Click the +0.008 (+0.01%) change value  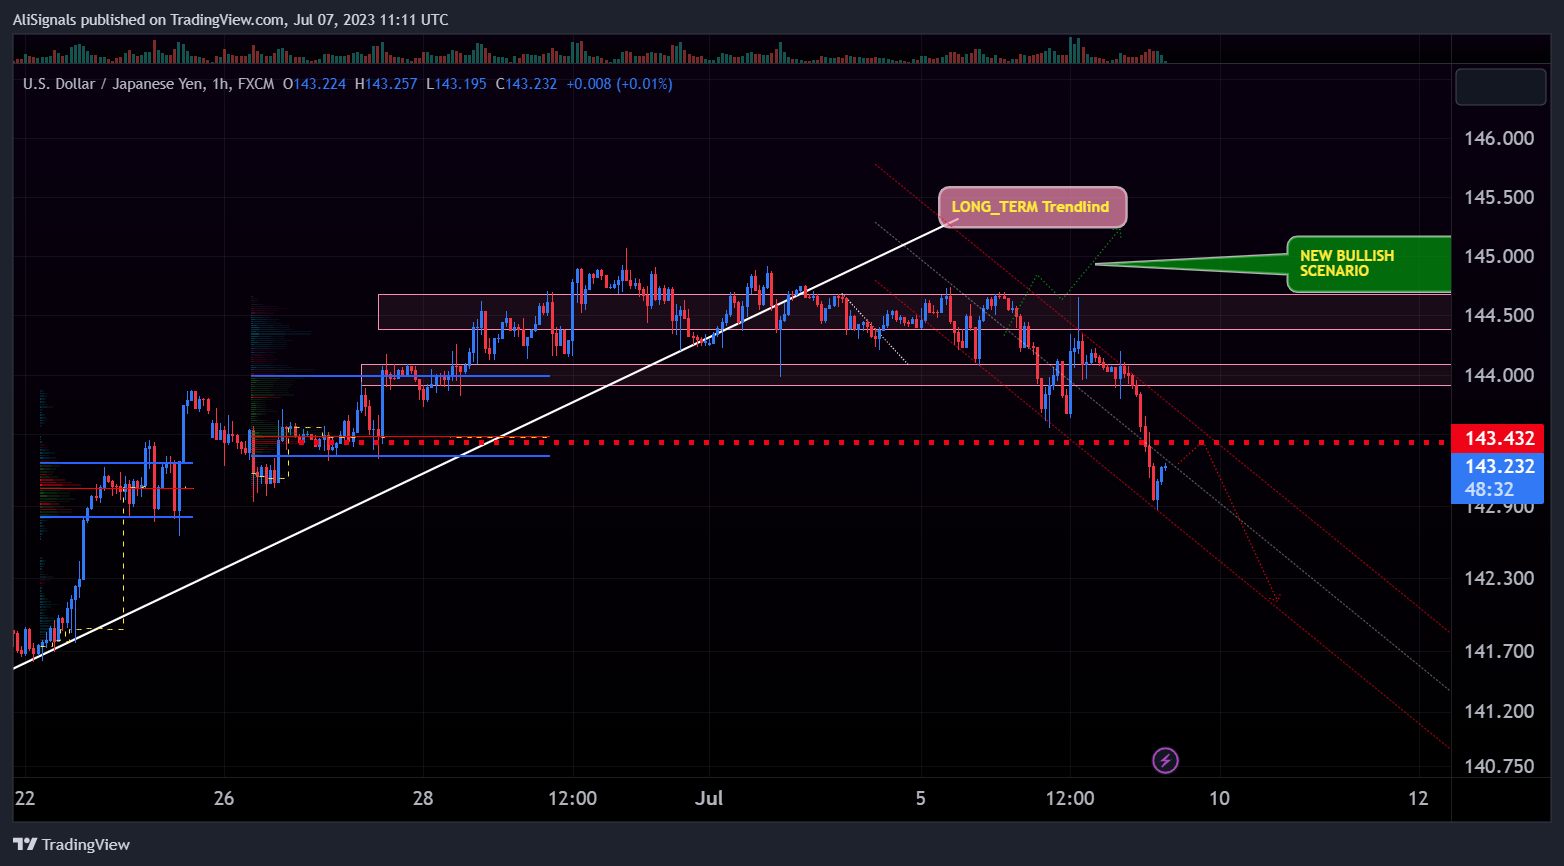(619, 84)
